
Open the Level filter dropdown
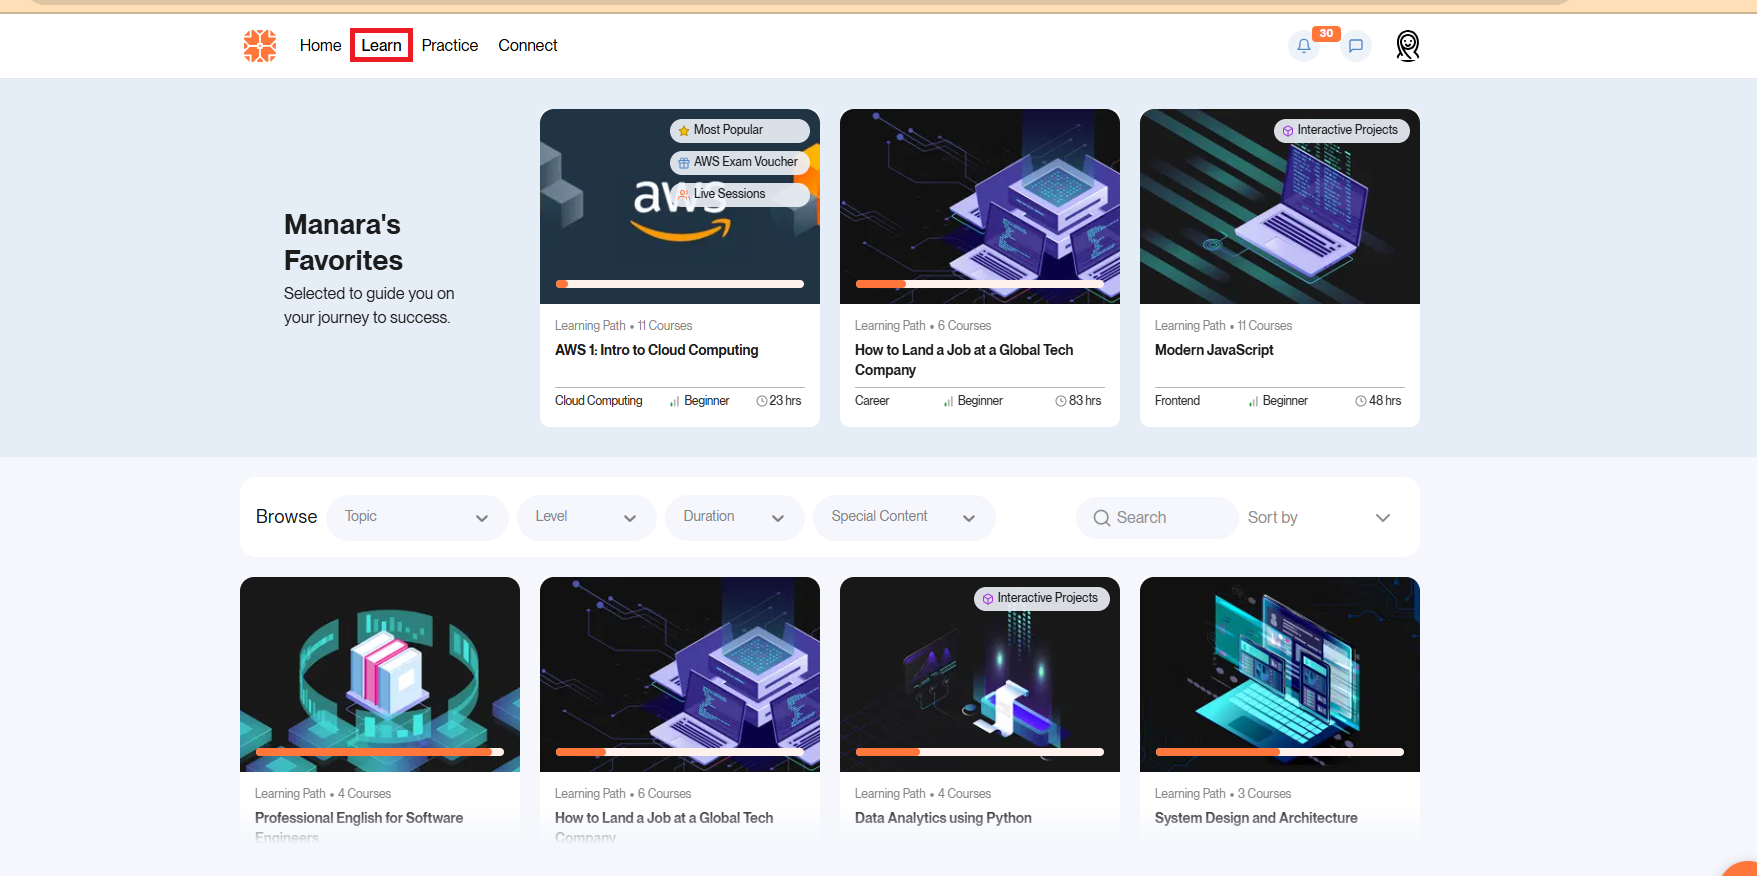(x=587, y=518)
